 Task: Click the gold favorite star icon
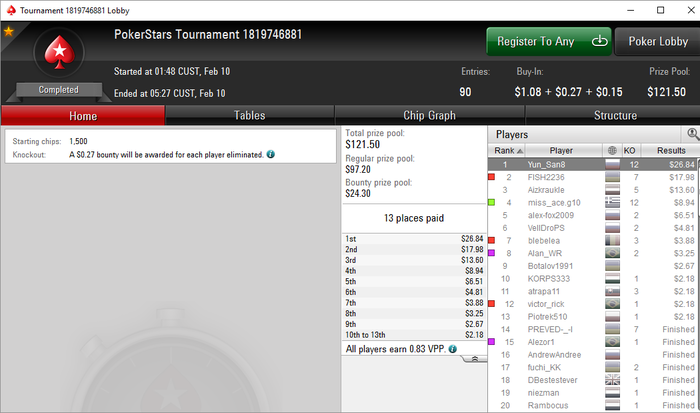click(x=8, y=31)
